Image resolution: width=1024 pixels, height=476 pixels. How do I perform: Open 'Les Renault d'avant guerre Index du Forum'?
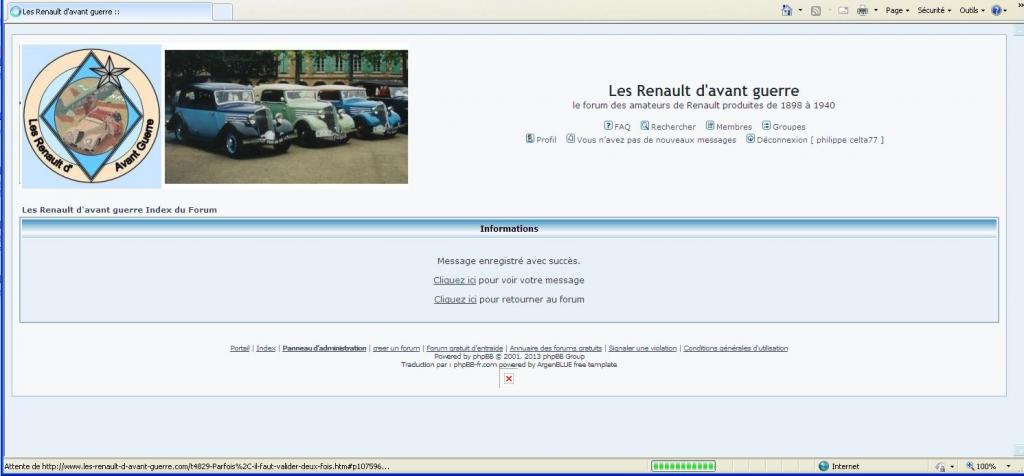[120, 210]
